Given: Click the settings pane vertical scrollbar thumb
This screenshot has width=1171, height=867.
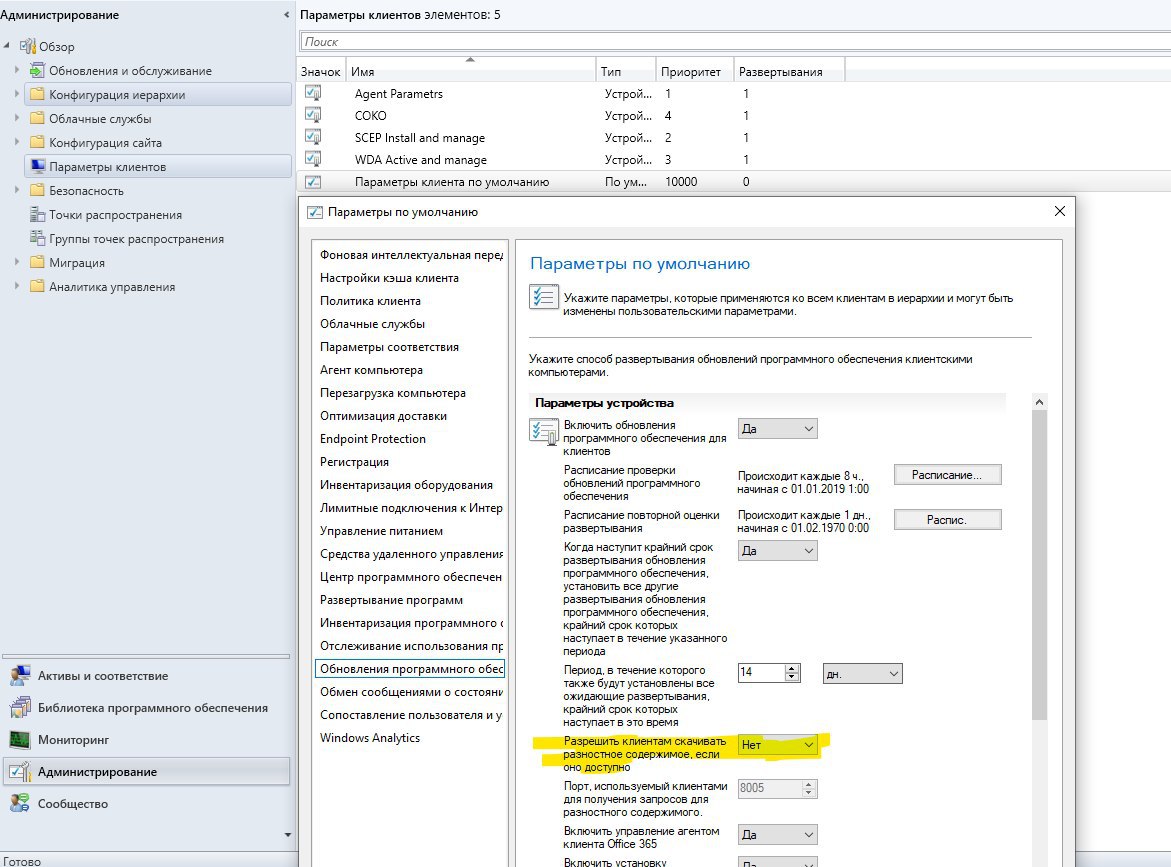Looking at the screenshot, I should pos(1039,565).
